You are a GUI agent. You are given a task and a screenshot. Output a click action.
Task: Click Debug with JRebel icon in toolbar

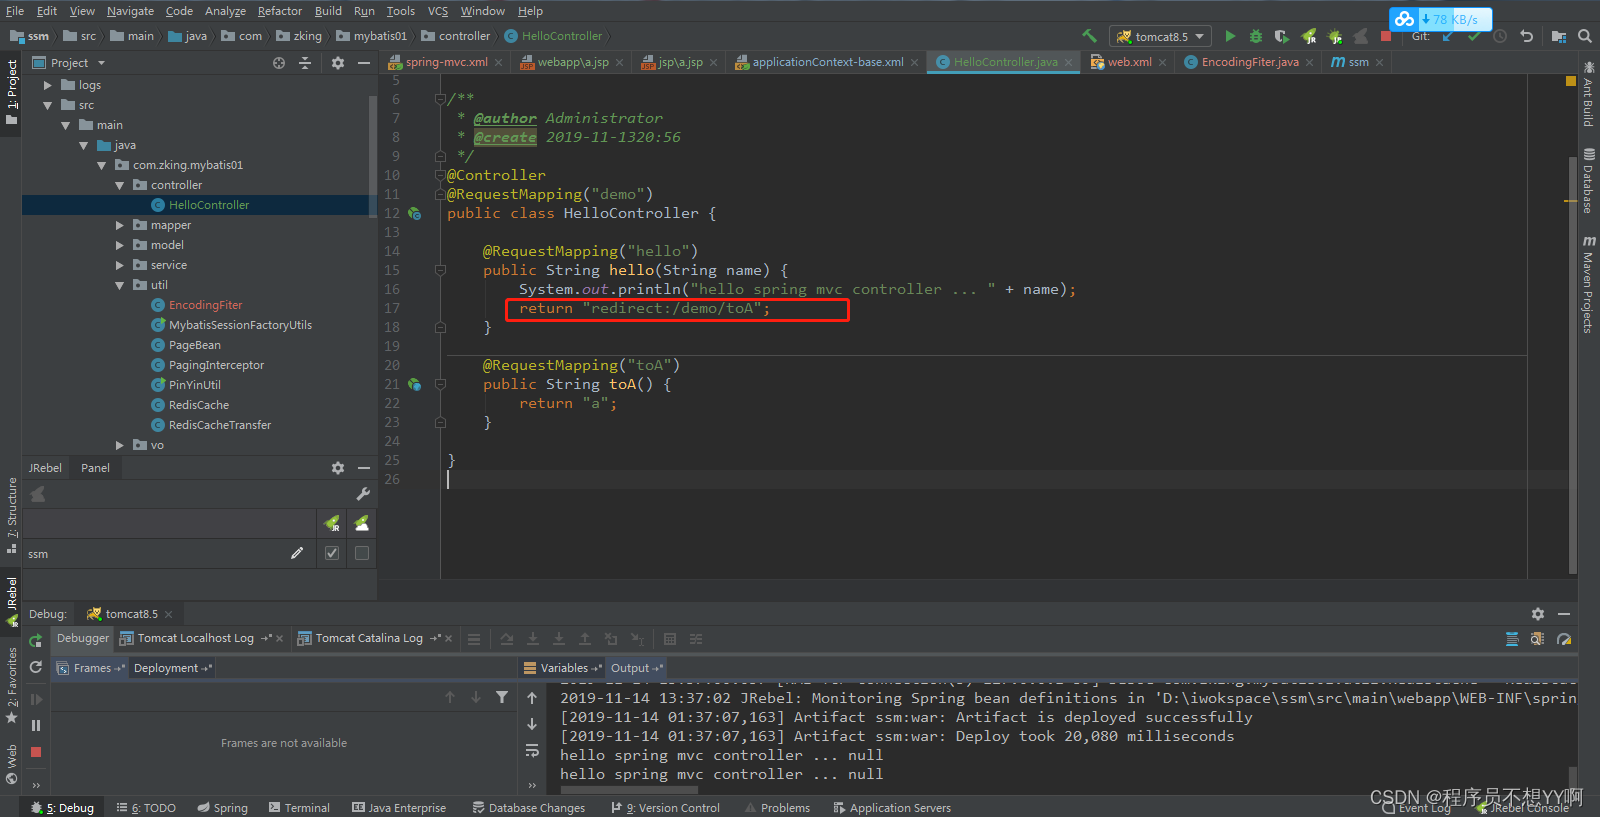tap(1335, 36)
